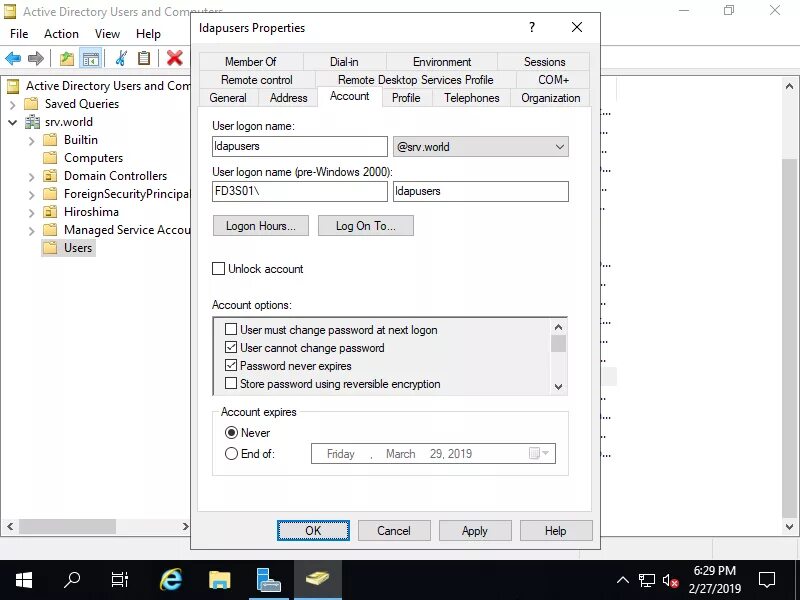Expand the Builtin tree node

click(x=32, y=141)
